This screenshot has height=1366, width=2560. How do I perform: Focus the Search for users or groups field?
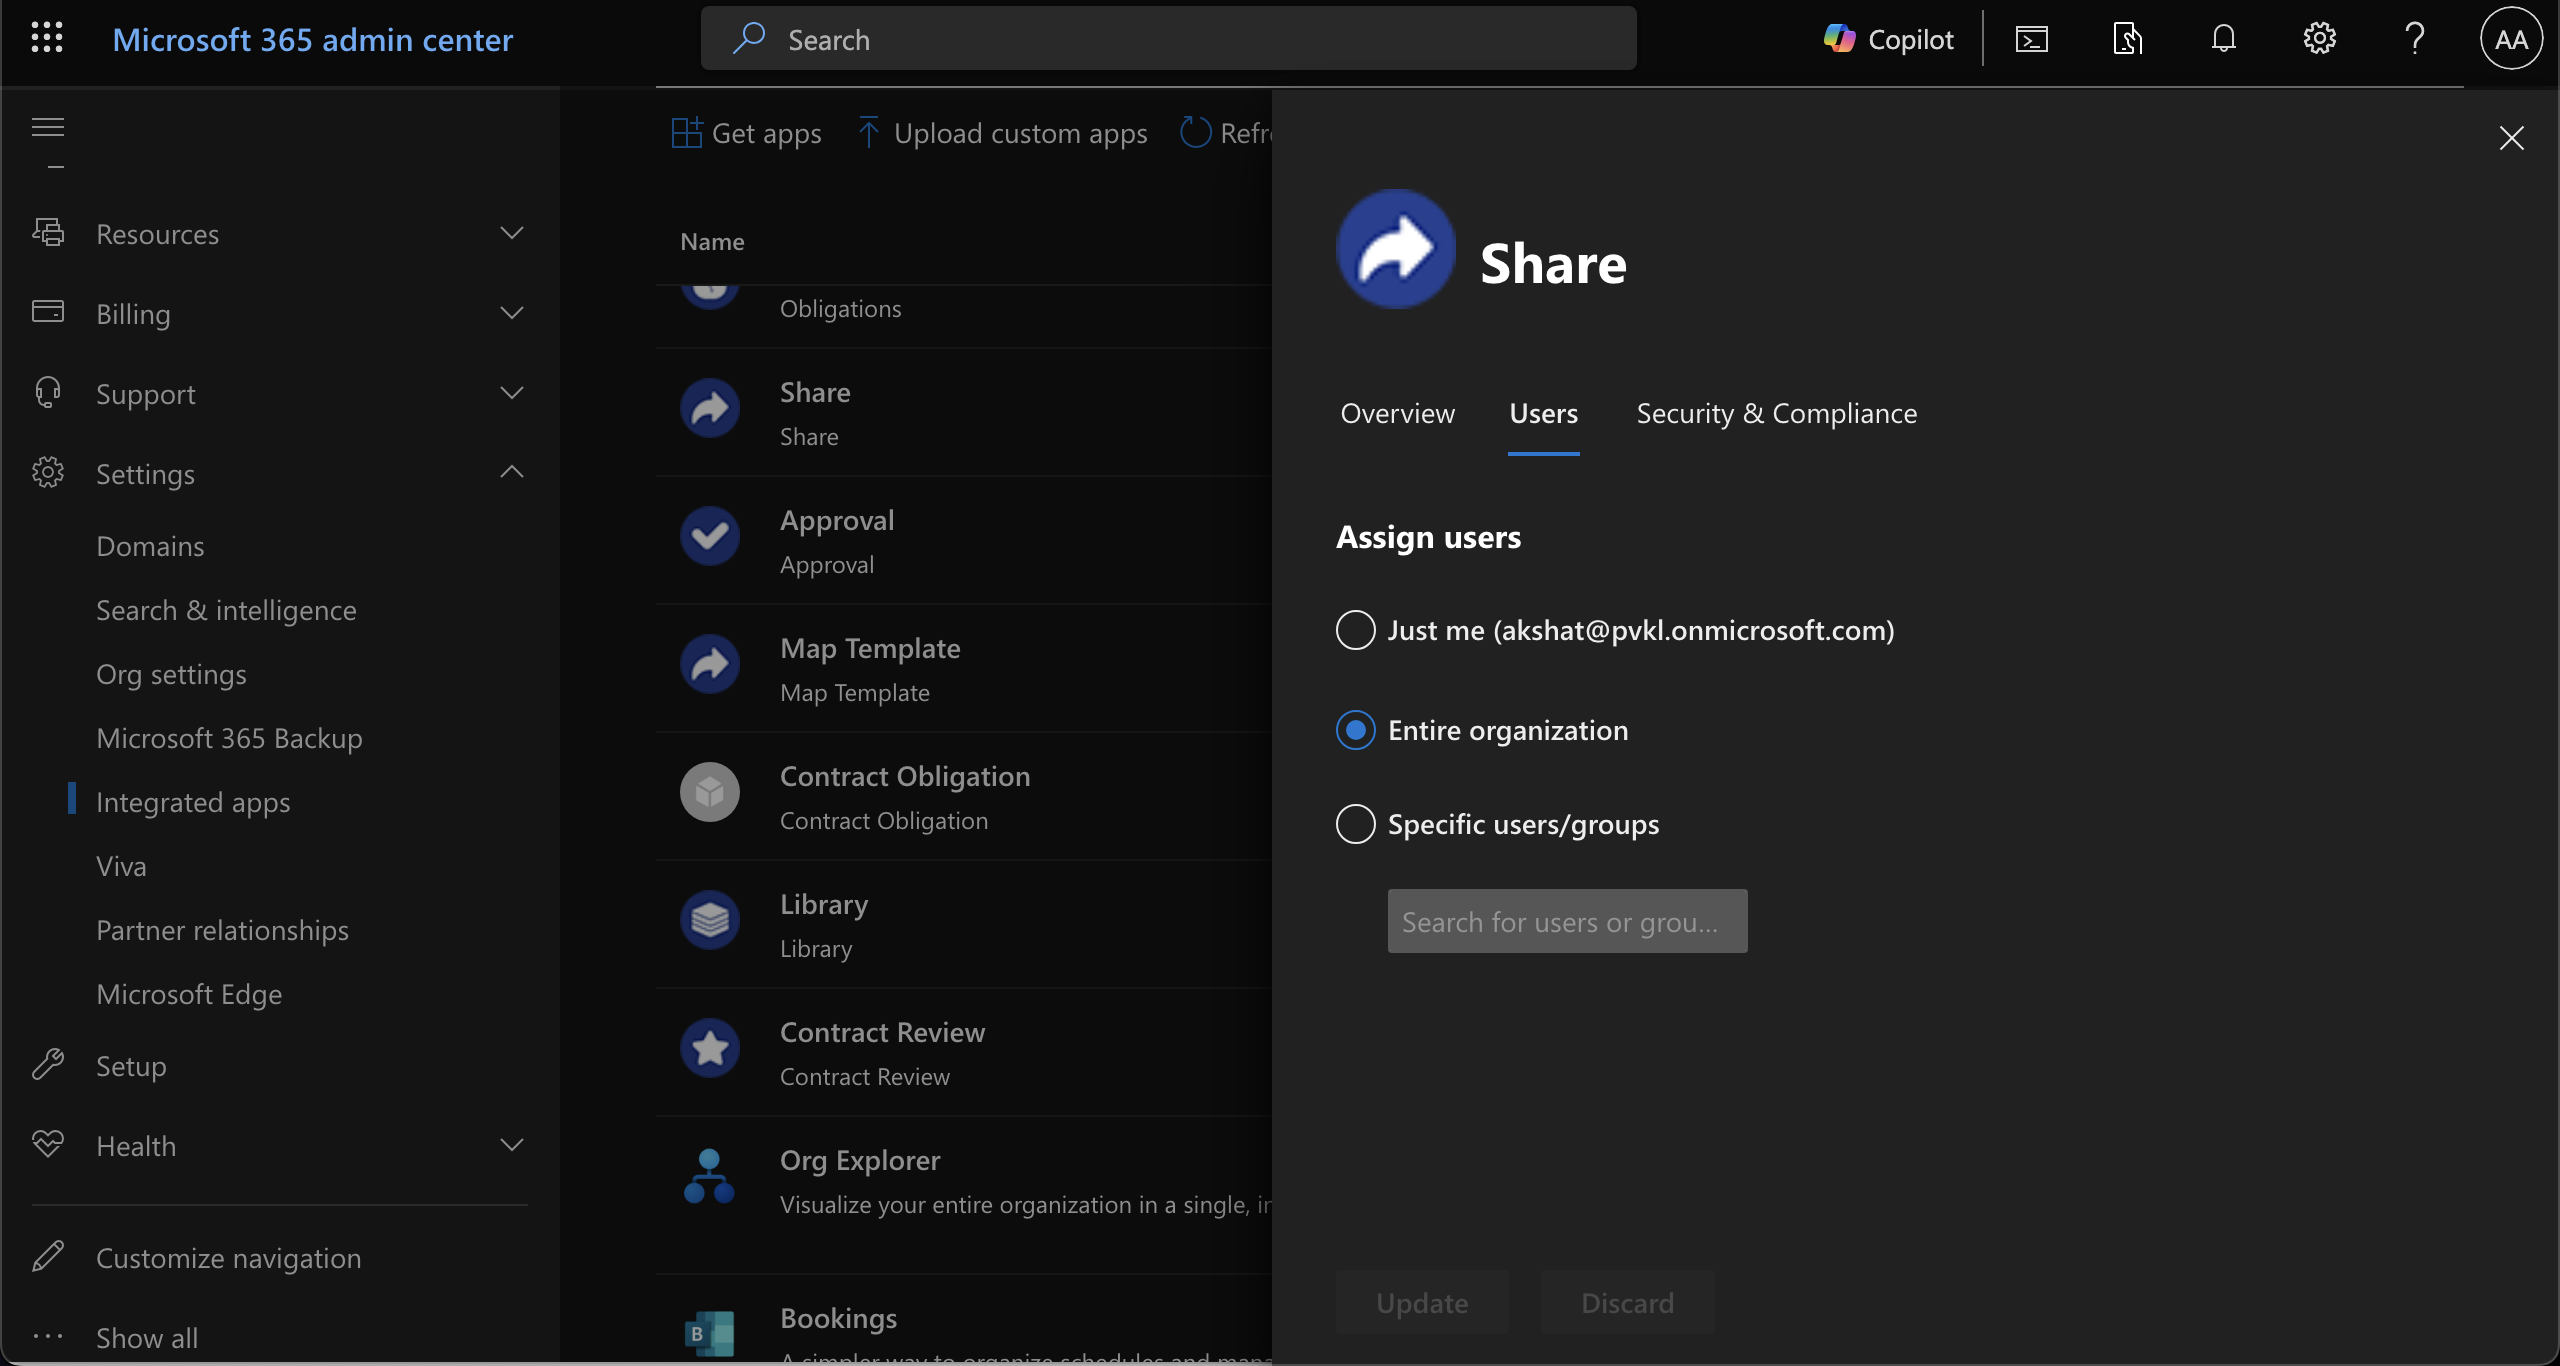(x=1567, y=921)
